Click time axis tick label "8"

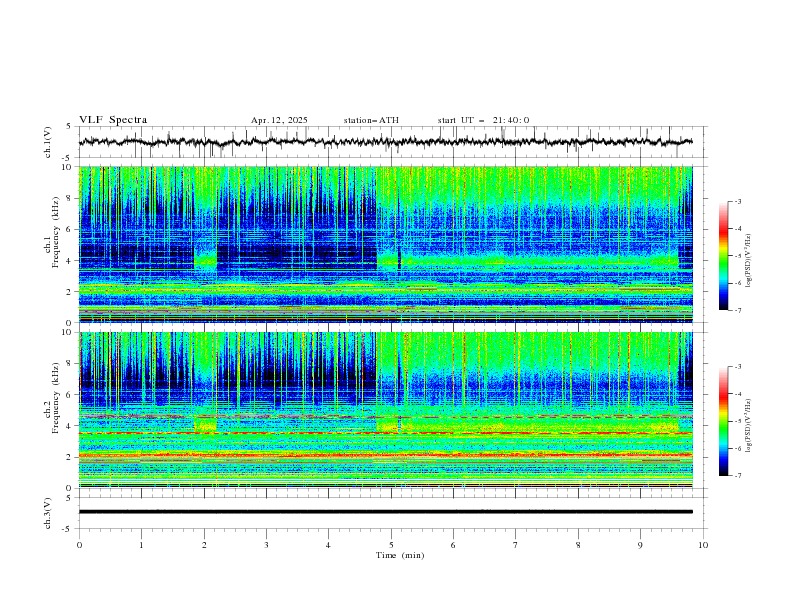coord(578,545)
